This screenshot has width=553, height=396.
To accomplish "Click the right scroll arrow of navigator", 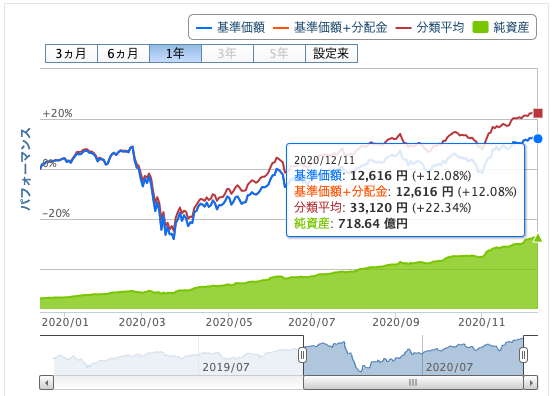I will coord(531,382).
